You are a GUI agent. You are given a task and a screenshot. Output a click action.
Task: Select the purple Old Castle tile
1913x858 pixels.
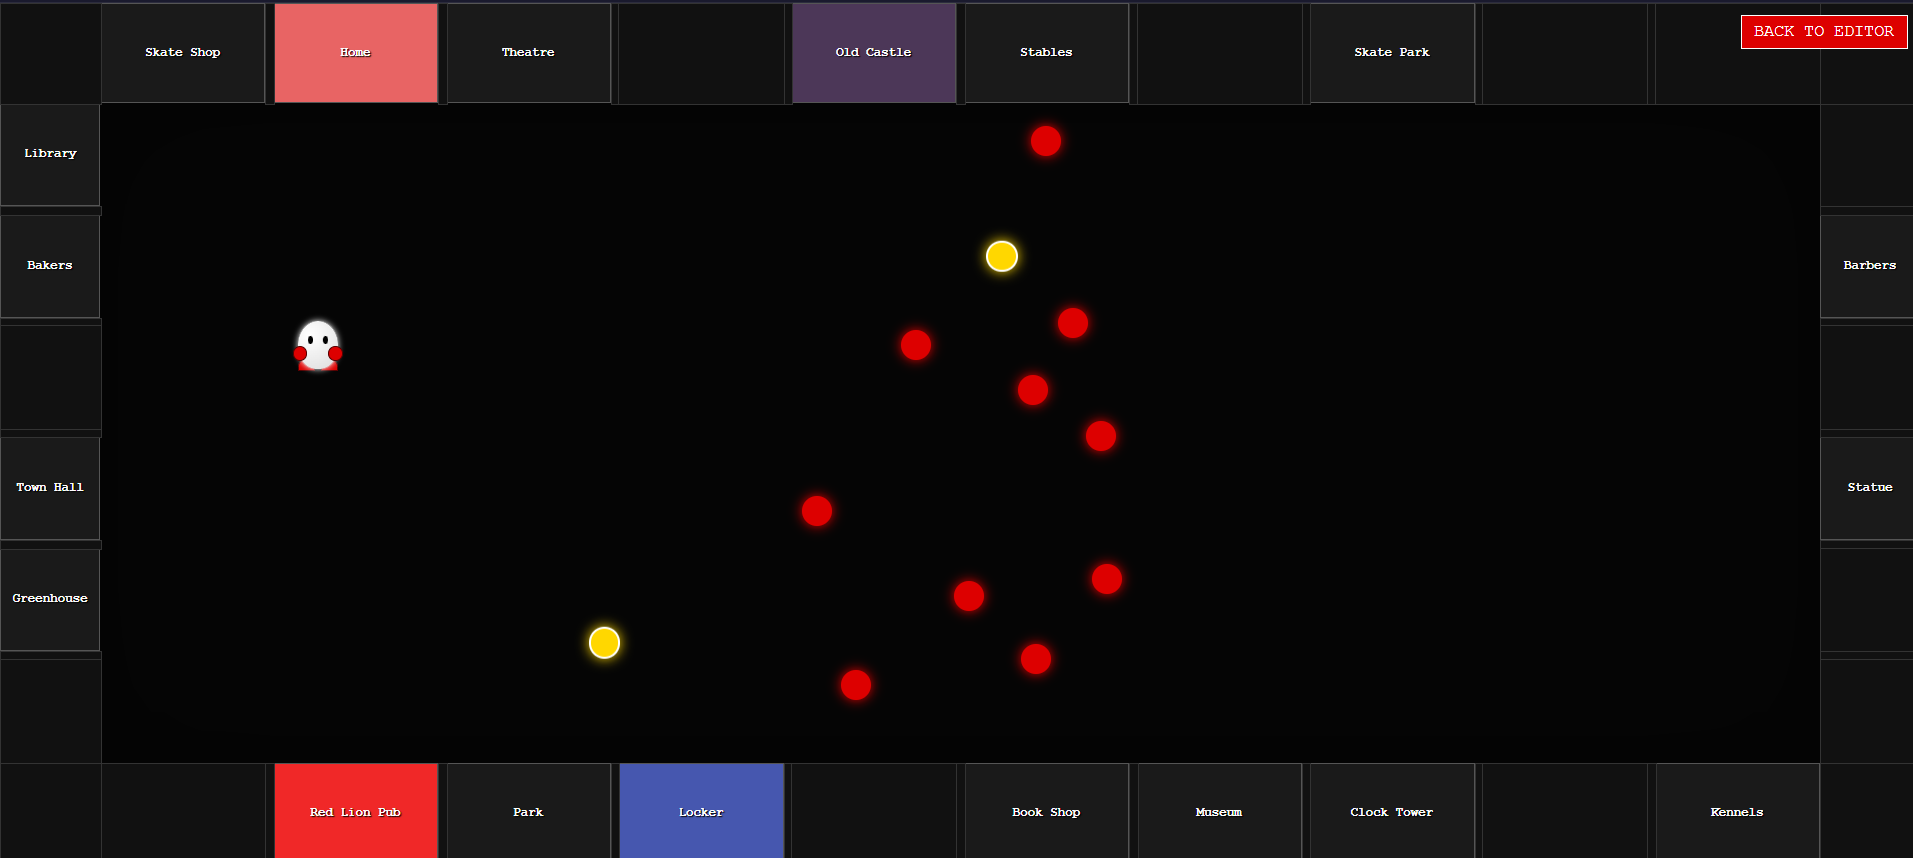click(x=873, y=53)
